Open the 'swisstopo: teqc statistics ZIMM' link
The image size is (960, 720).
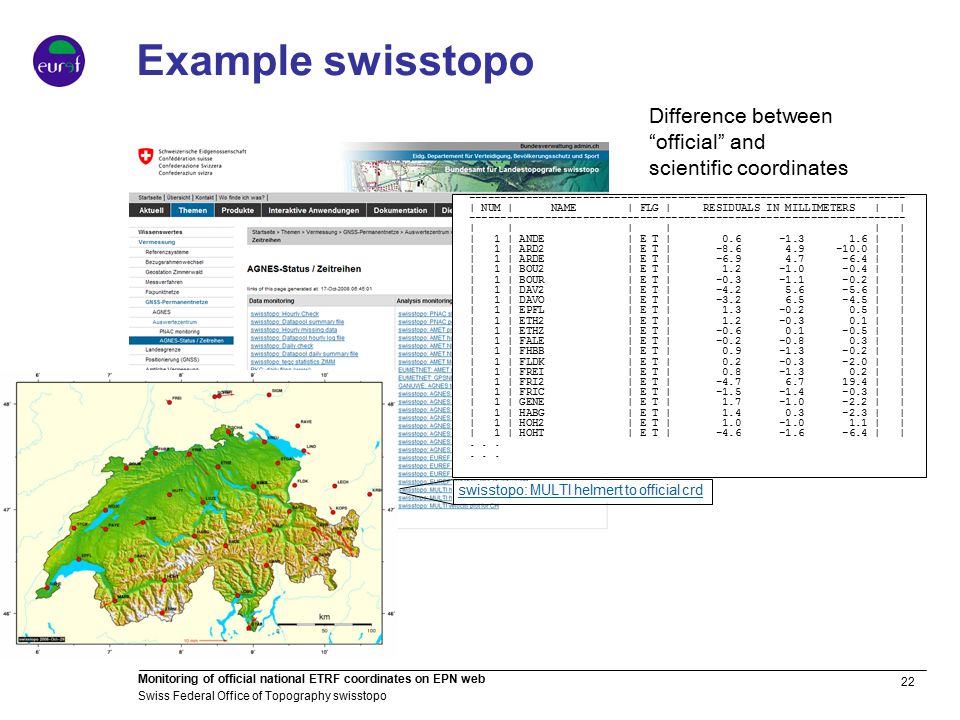point(293,361)
